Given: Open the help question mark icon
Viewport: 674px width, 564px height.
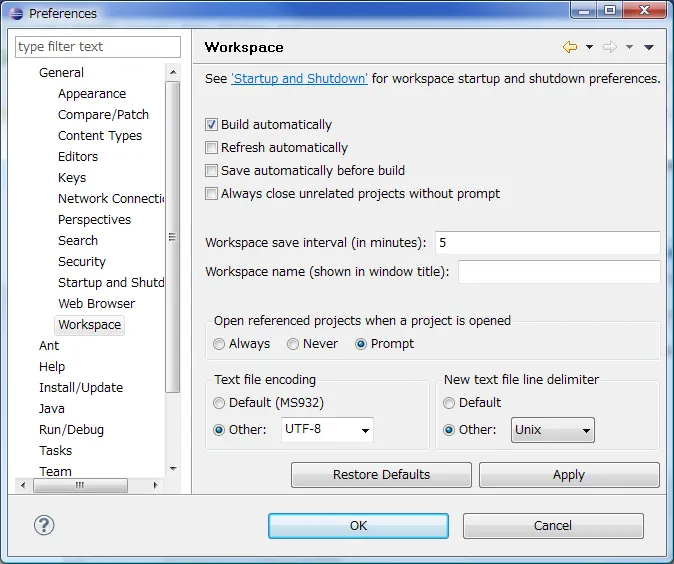Looking at the screenshot, I should [44, 525].
